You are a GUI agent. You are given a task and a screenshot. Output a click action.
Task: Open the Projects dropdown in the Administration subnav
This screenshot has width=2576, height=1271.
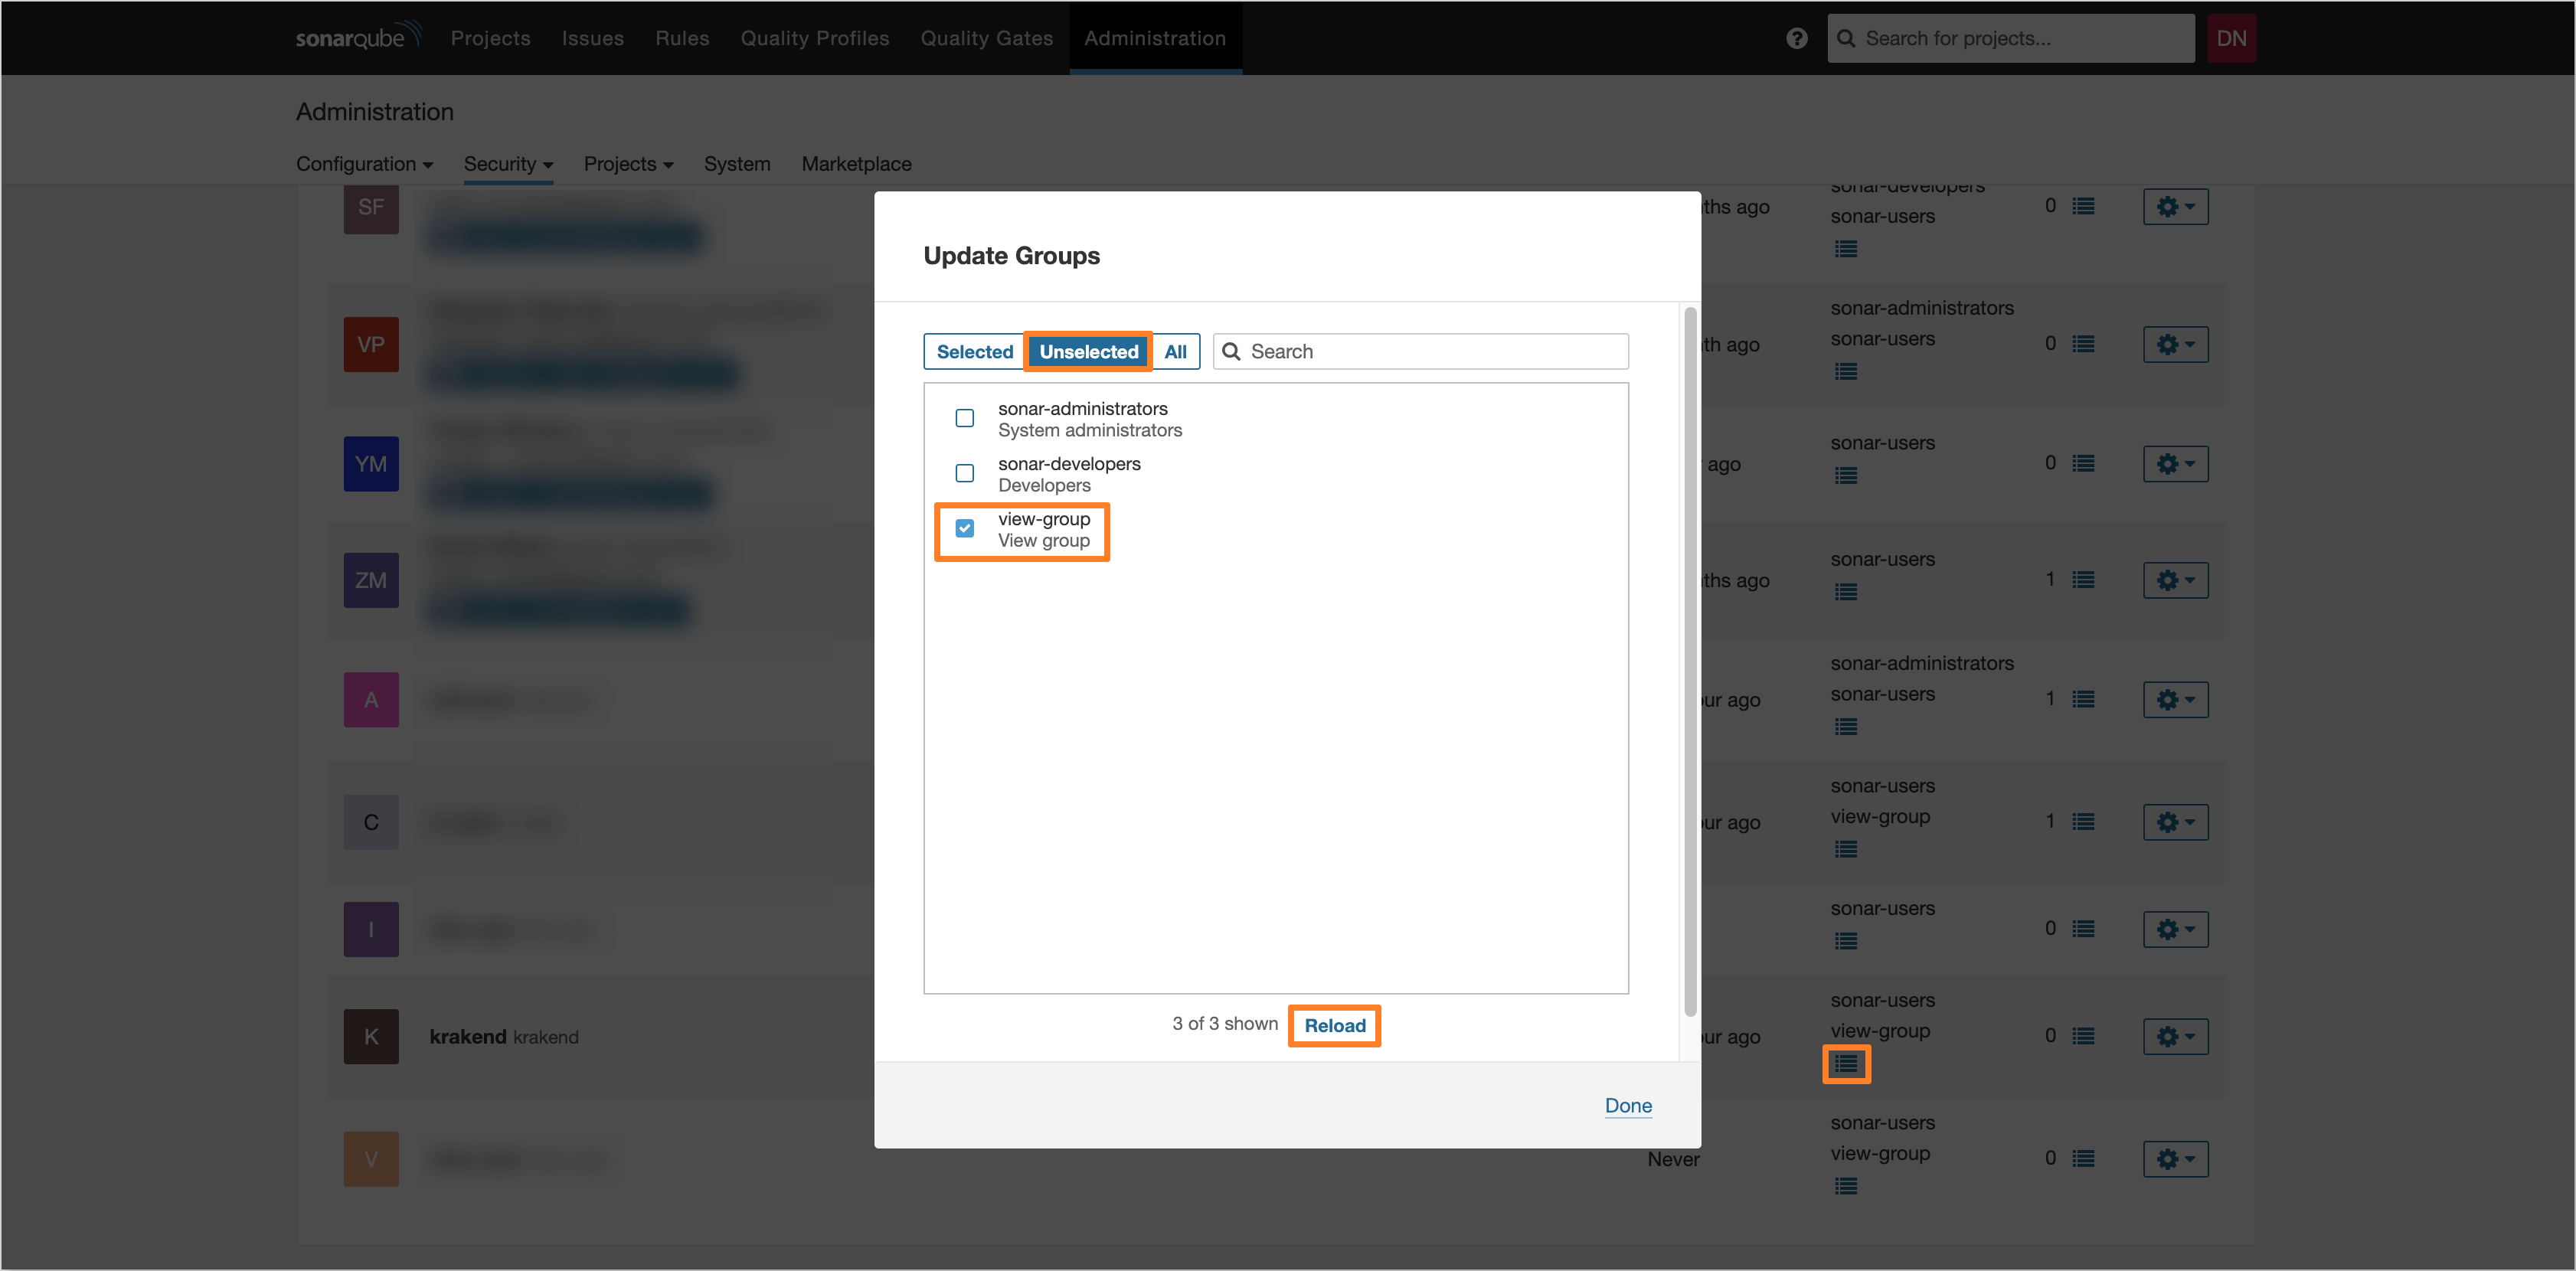(x=628, y=163)
